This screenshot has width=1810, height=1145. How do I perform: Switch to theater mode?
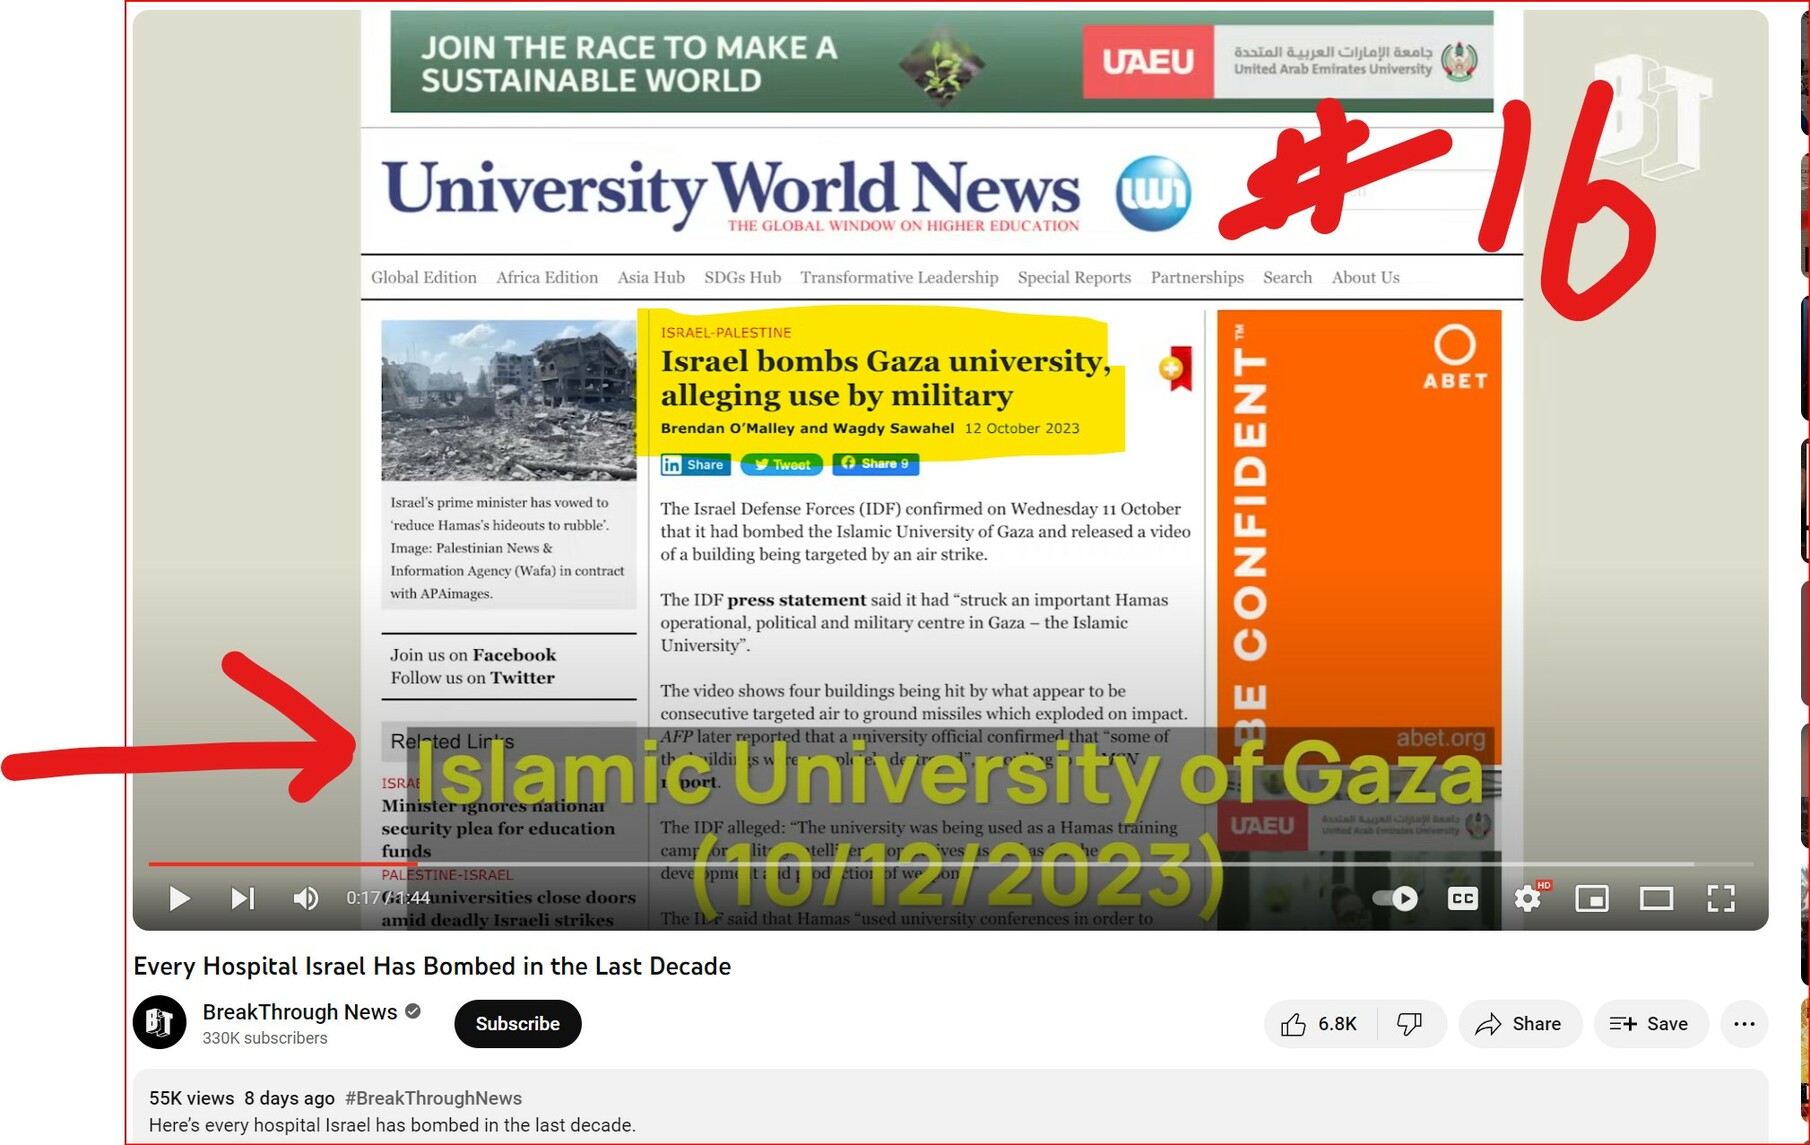(x=1656, y=898)
